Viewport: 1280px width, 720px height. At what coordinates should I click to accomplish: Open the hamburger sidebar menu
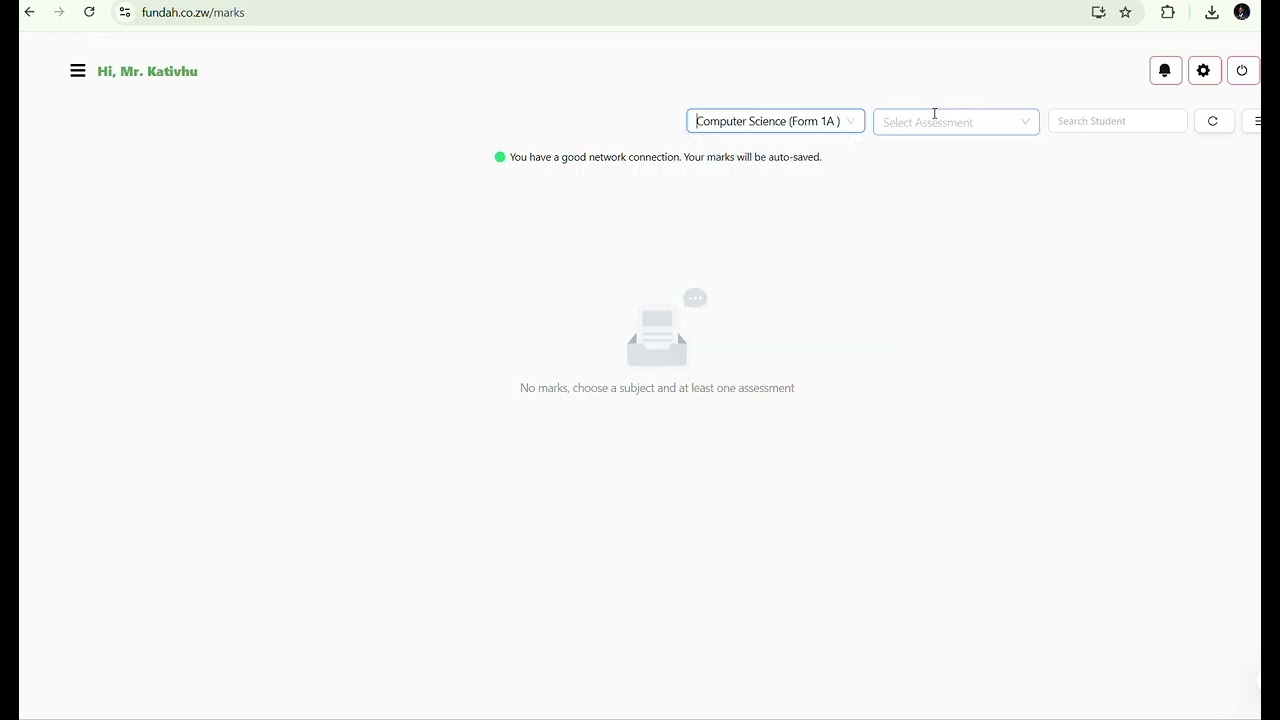(78, 71)
